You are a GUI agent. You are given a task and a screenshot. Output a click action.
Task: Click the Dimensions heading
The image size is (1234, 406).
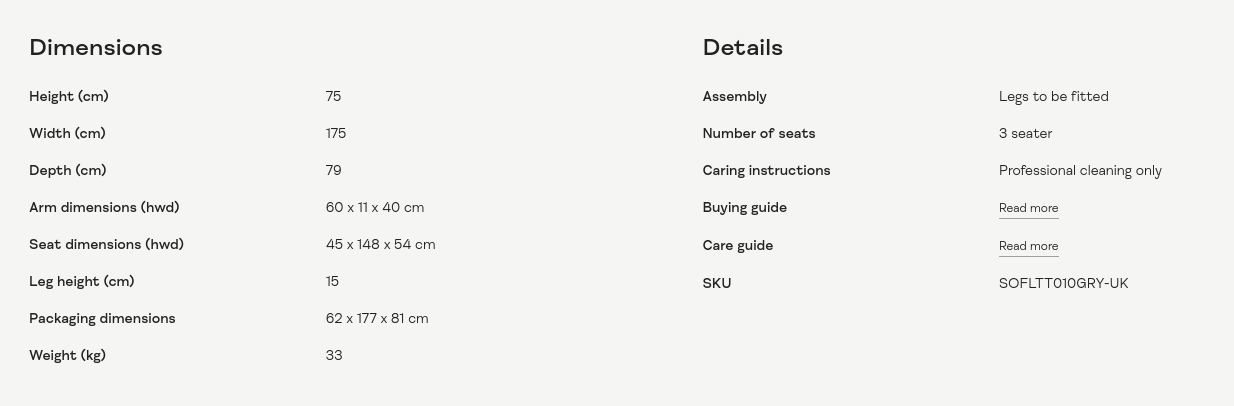click(95, 48)
